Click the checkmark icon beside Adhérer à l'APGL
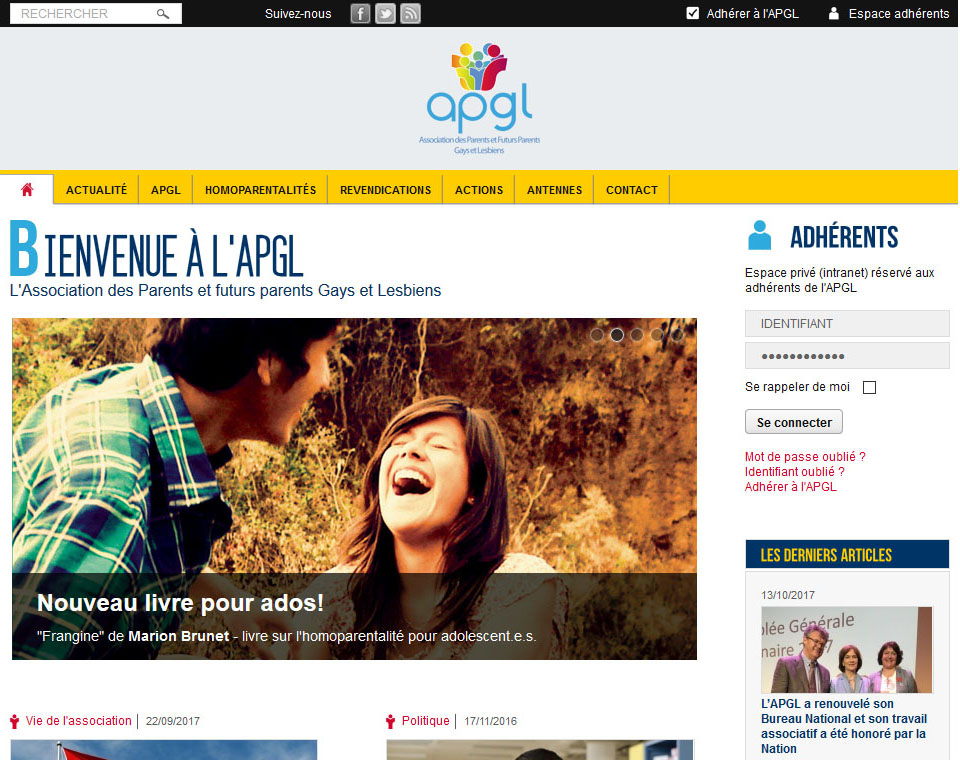 coord(692,13)
